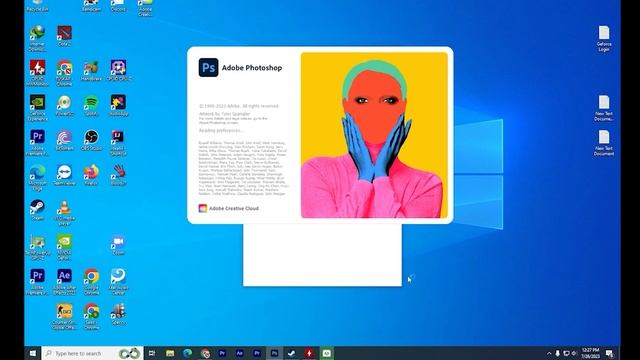Click 'Reading preferences...' status text
The width and height of the screenshot is (640, 360).
click(x=221, y=131)
